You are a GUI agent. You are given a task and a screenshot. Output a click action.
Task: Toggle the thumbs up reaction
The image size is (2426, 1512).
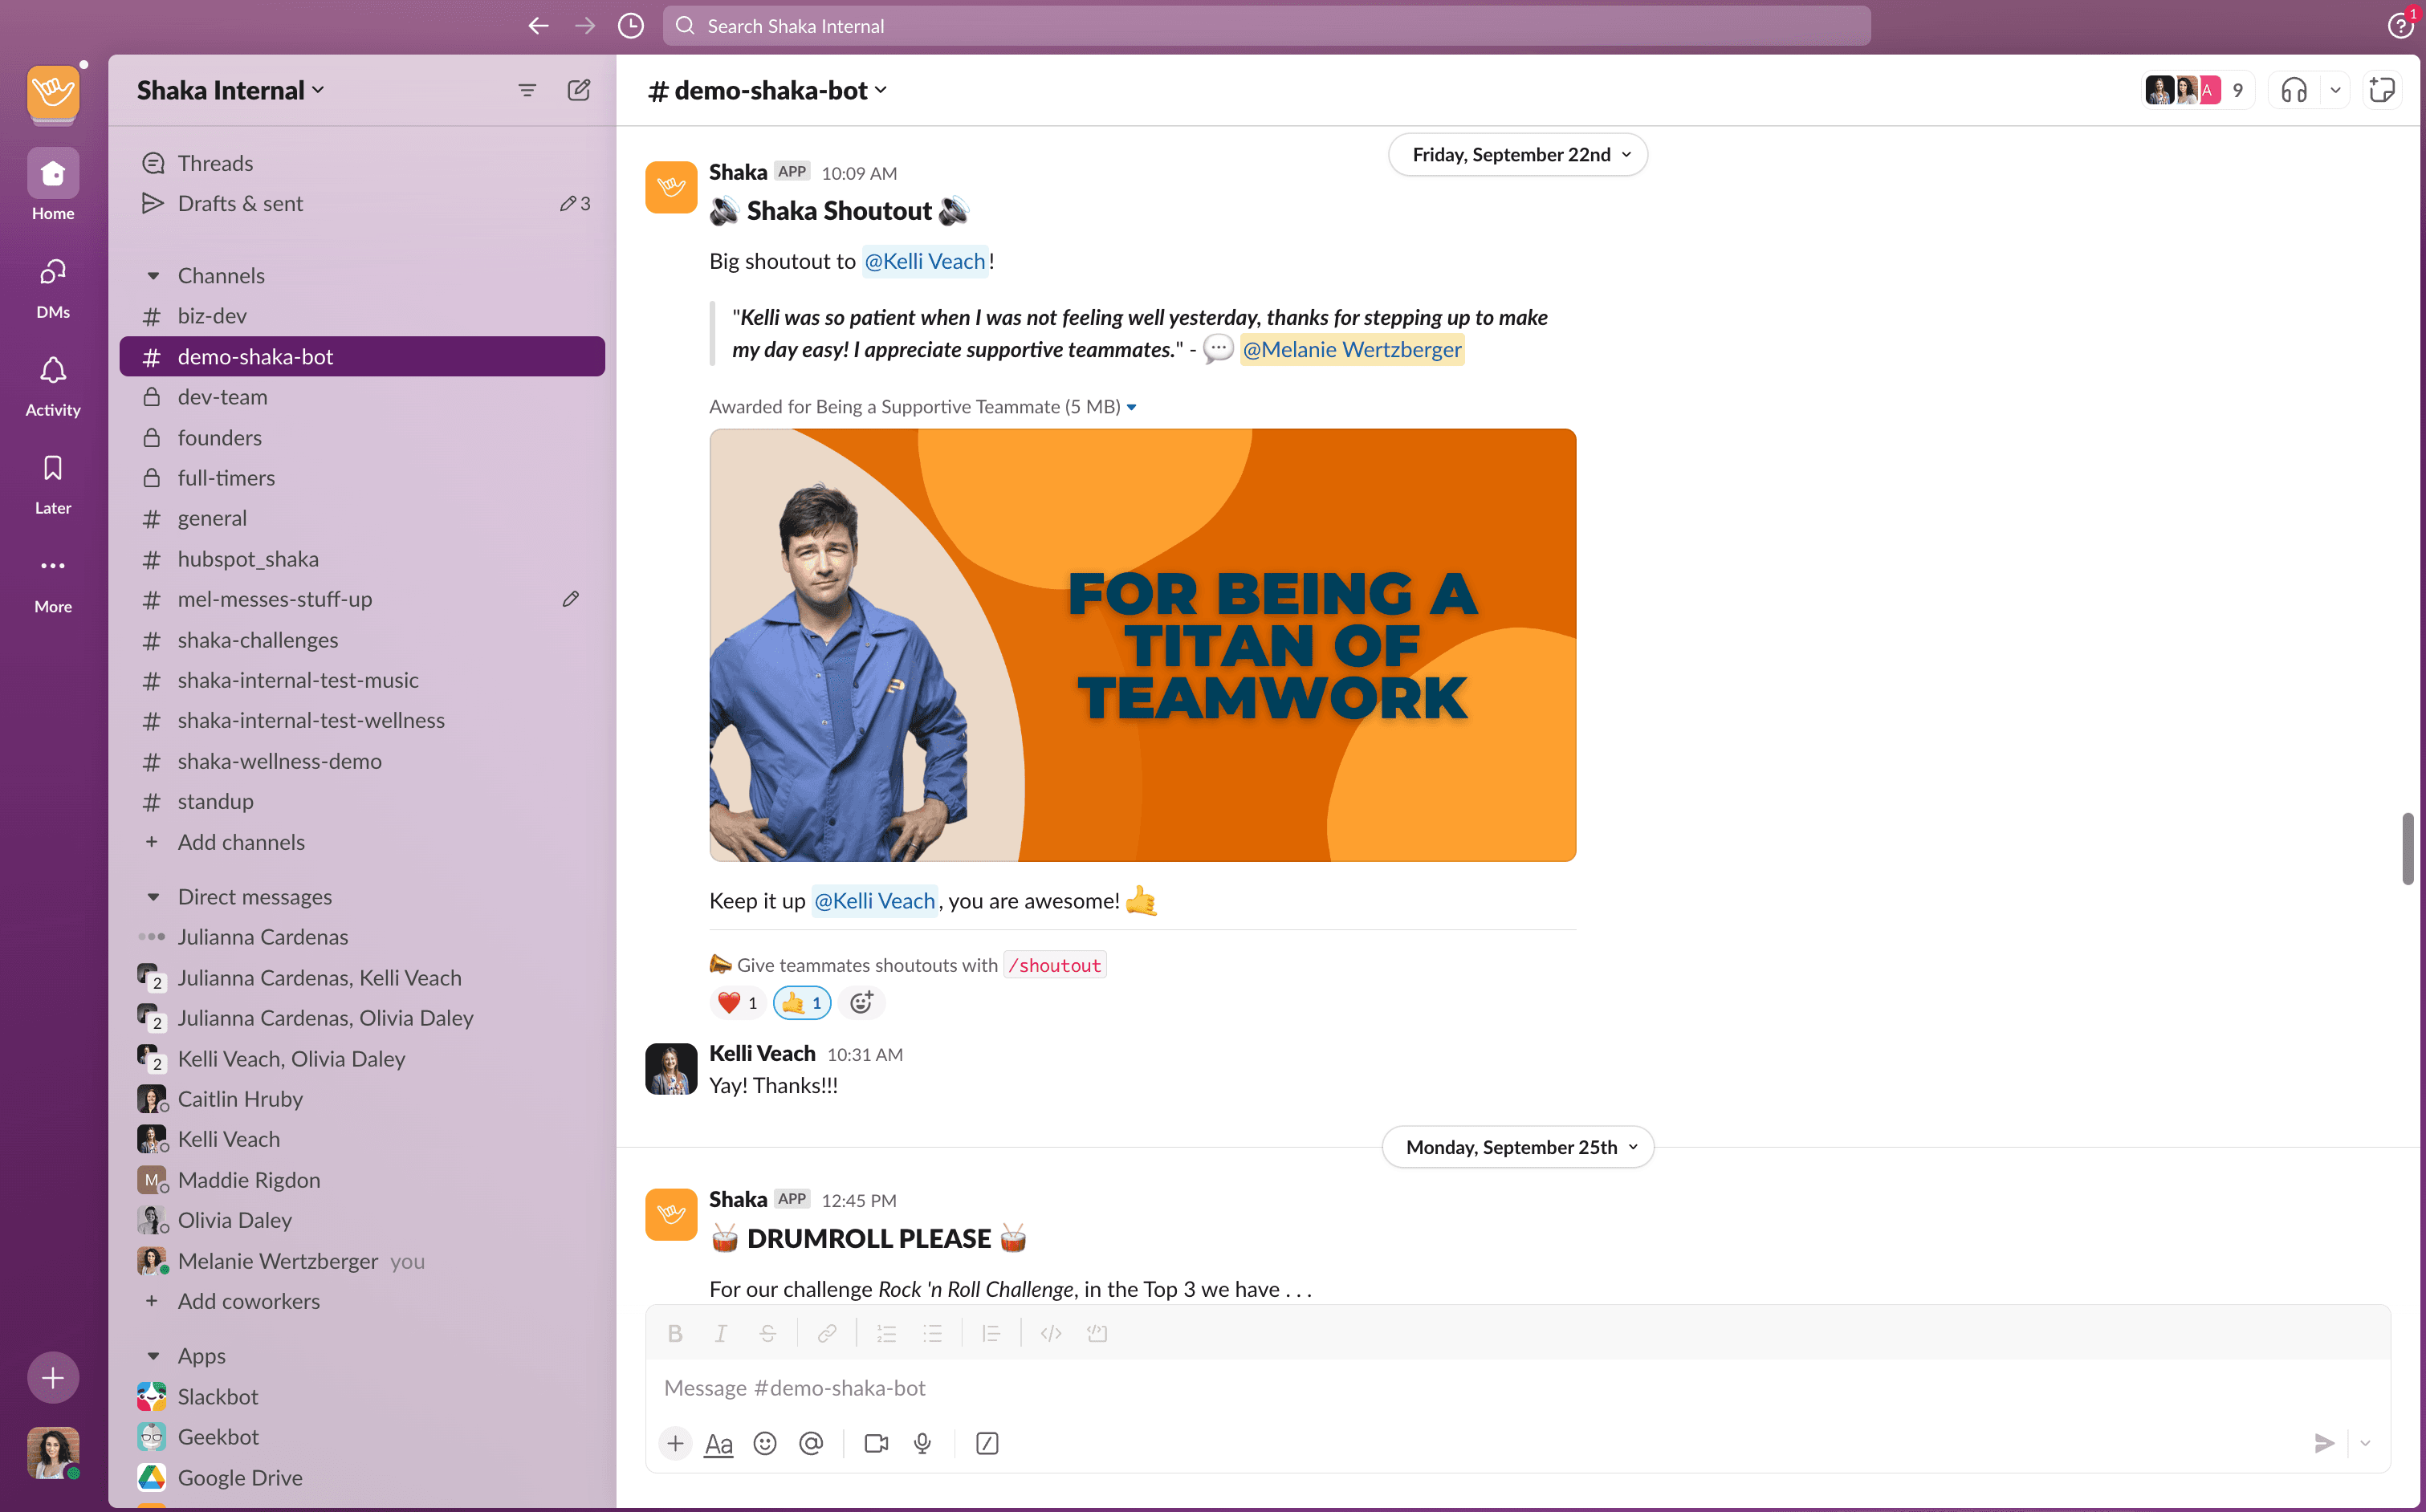[x=802, y=1002]
